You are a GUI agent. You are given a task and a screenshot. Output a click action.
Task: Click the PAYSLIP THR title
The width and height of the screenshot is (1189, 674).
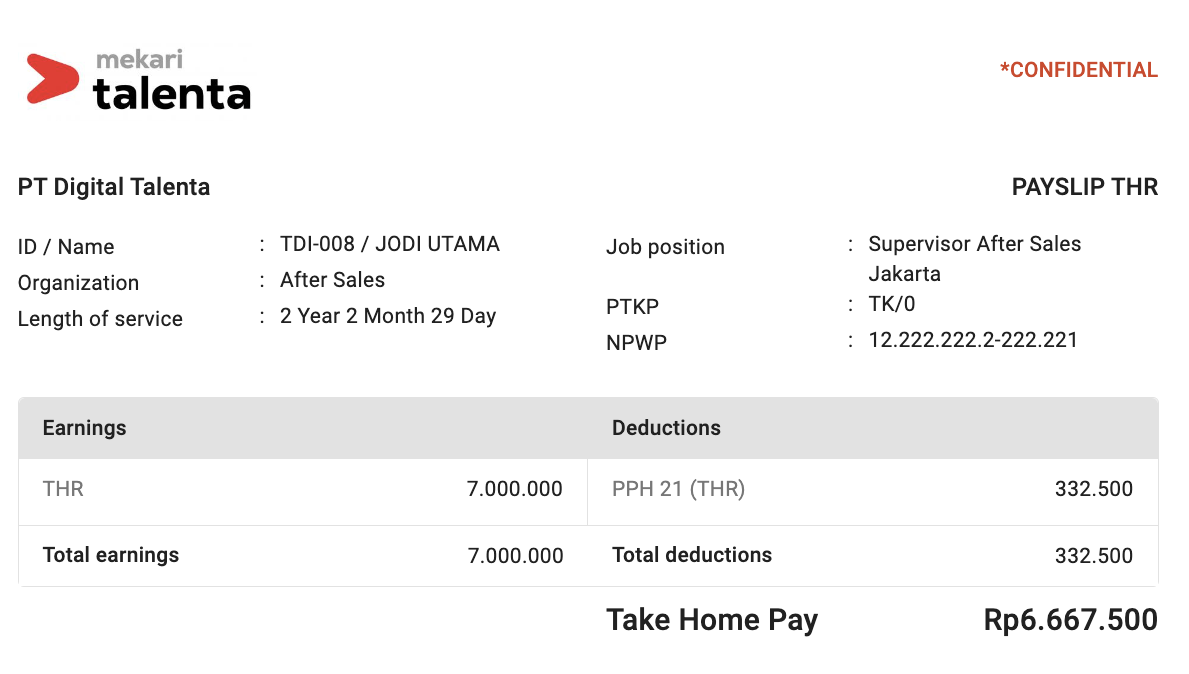tap(1084, 187)
